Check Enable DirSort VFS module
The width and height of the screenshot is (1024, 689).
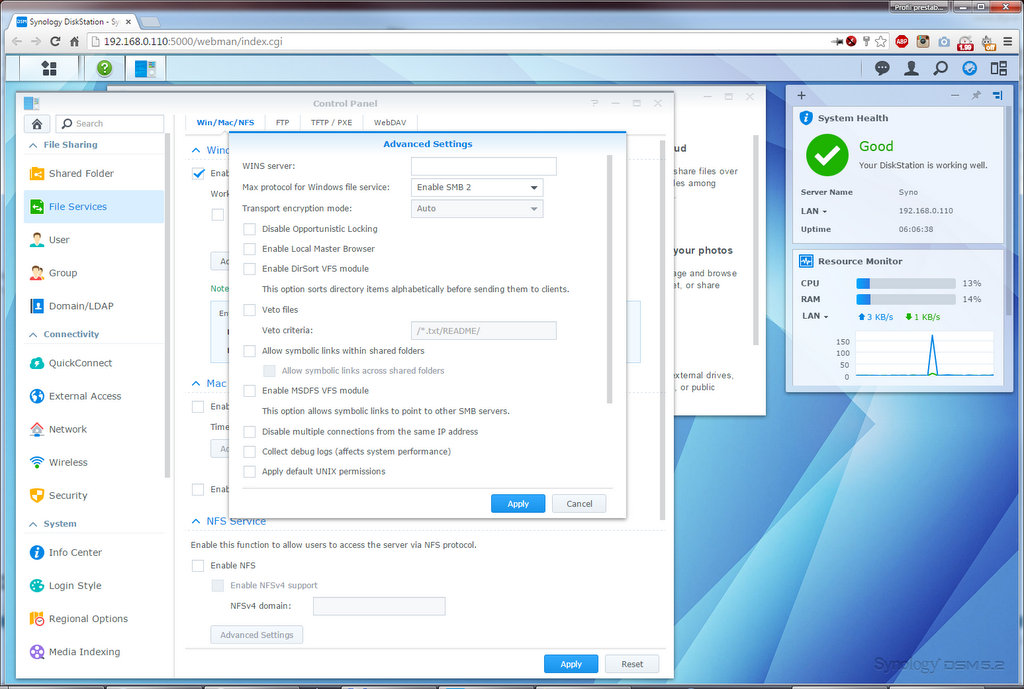(249, 268)
